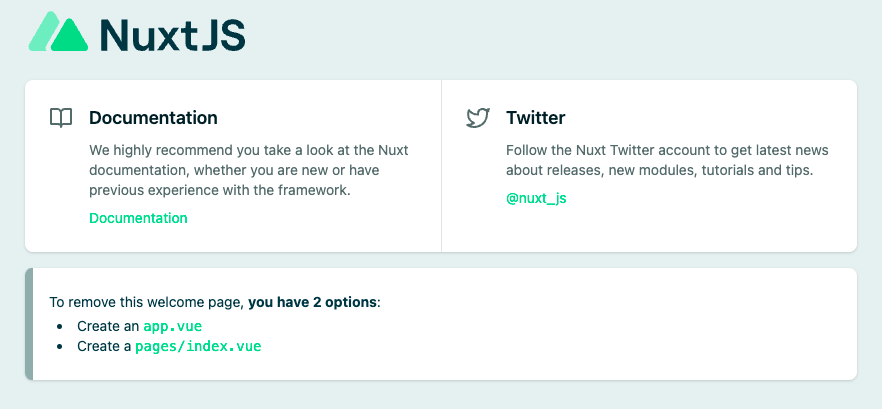Click the NuxtJS wordmark text

(172, 34)
